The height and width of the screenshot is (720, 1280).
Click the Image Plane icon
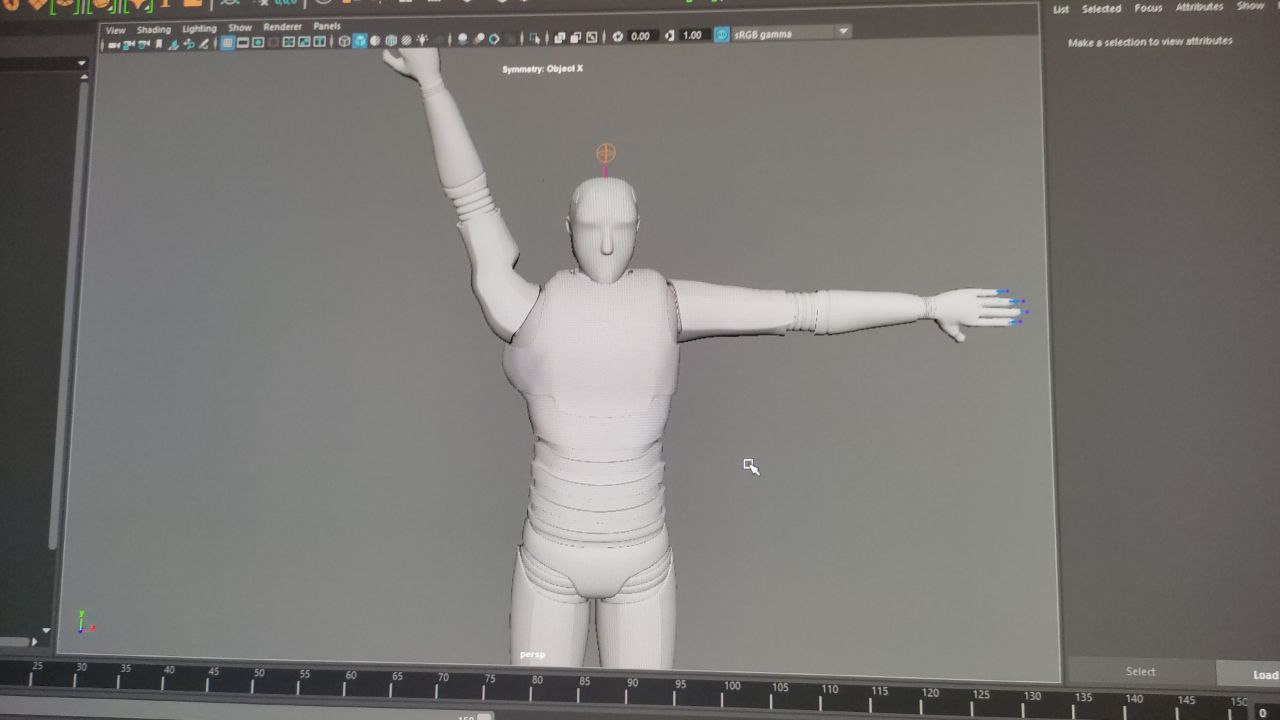[x=173, y=44]
